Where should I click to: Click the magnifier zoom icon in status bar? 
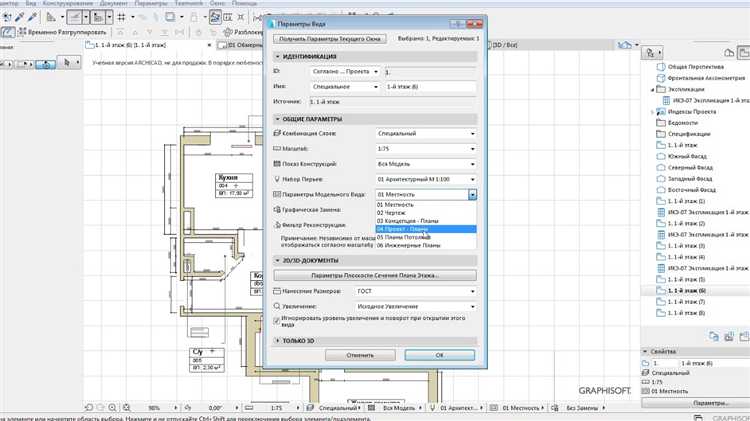(112, 408)
